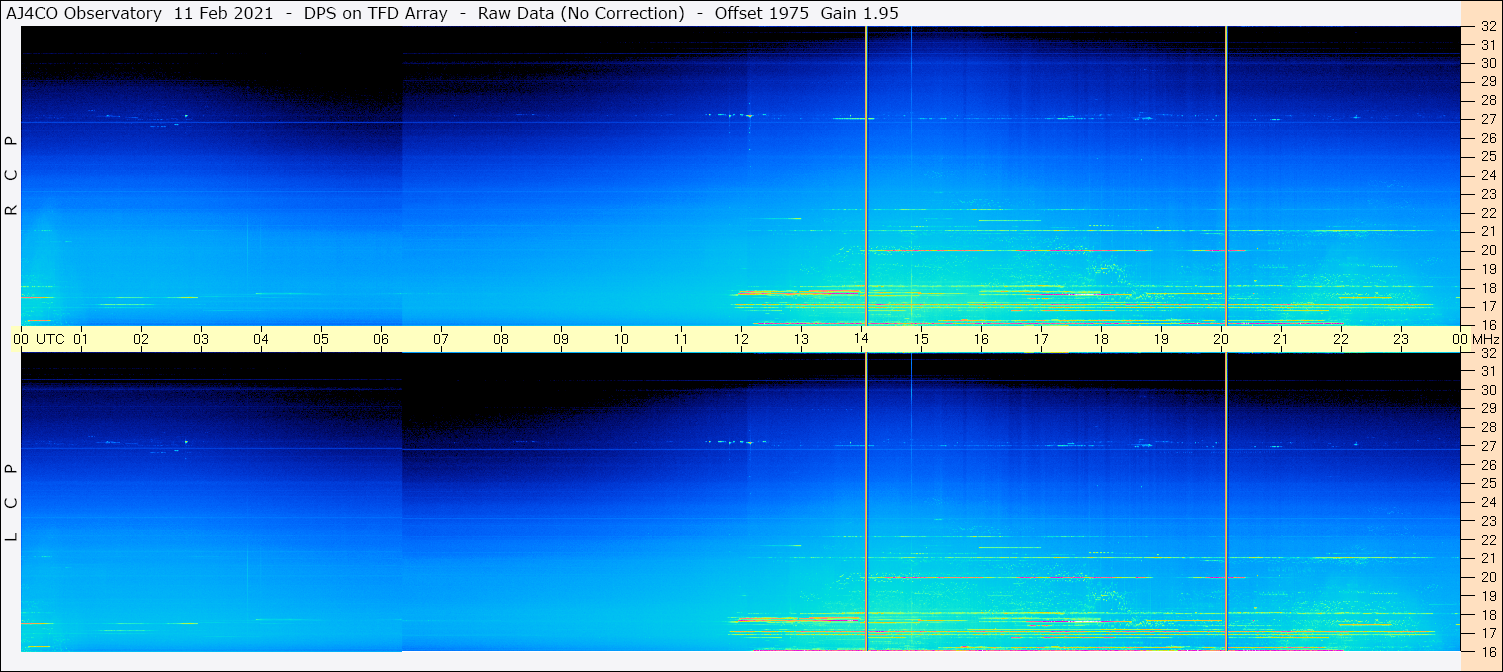The width and height of the screenshot is (1503, 672).
Task: Click the Offset 1975 header value
Action: click(x=759, y=13)
